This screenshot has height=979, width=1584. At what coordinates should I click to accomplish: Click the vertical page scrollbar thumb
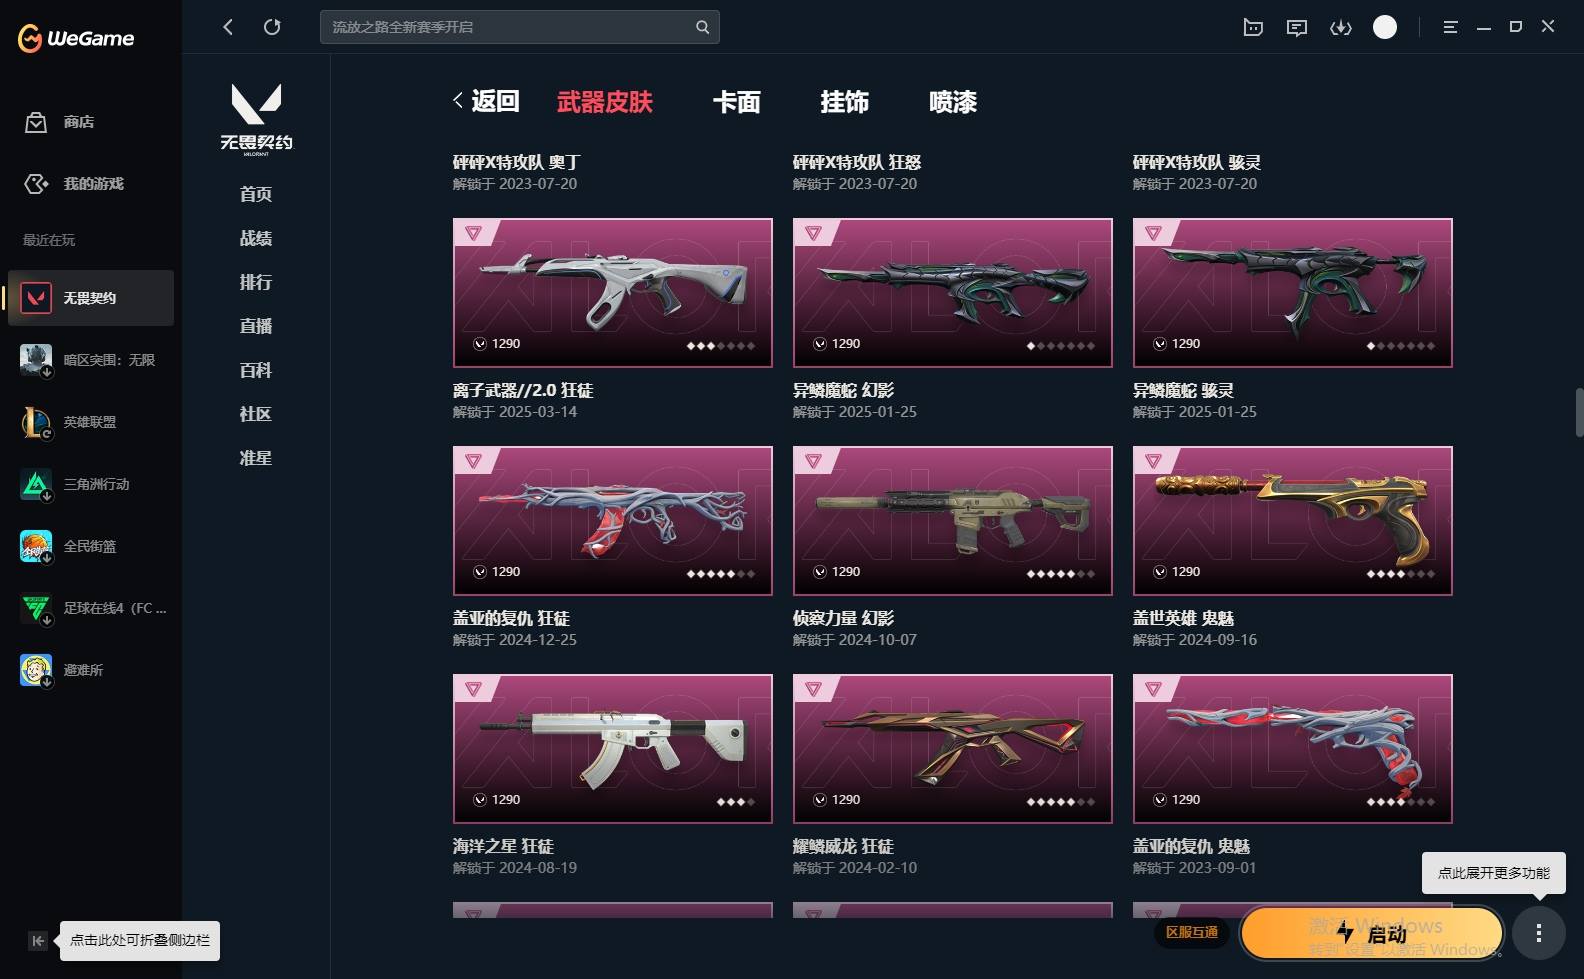coord(1579,412)
